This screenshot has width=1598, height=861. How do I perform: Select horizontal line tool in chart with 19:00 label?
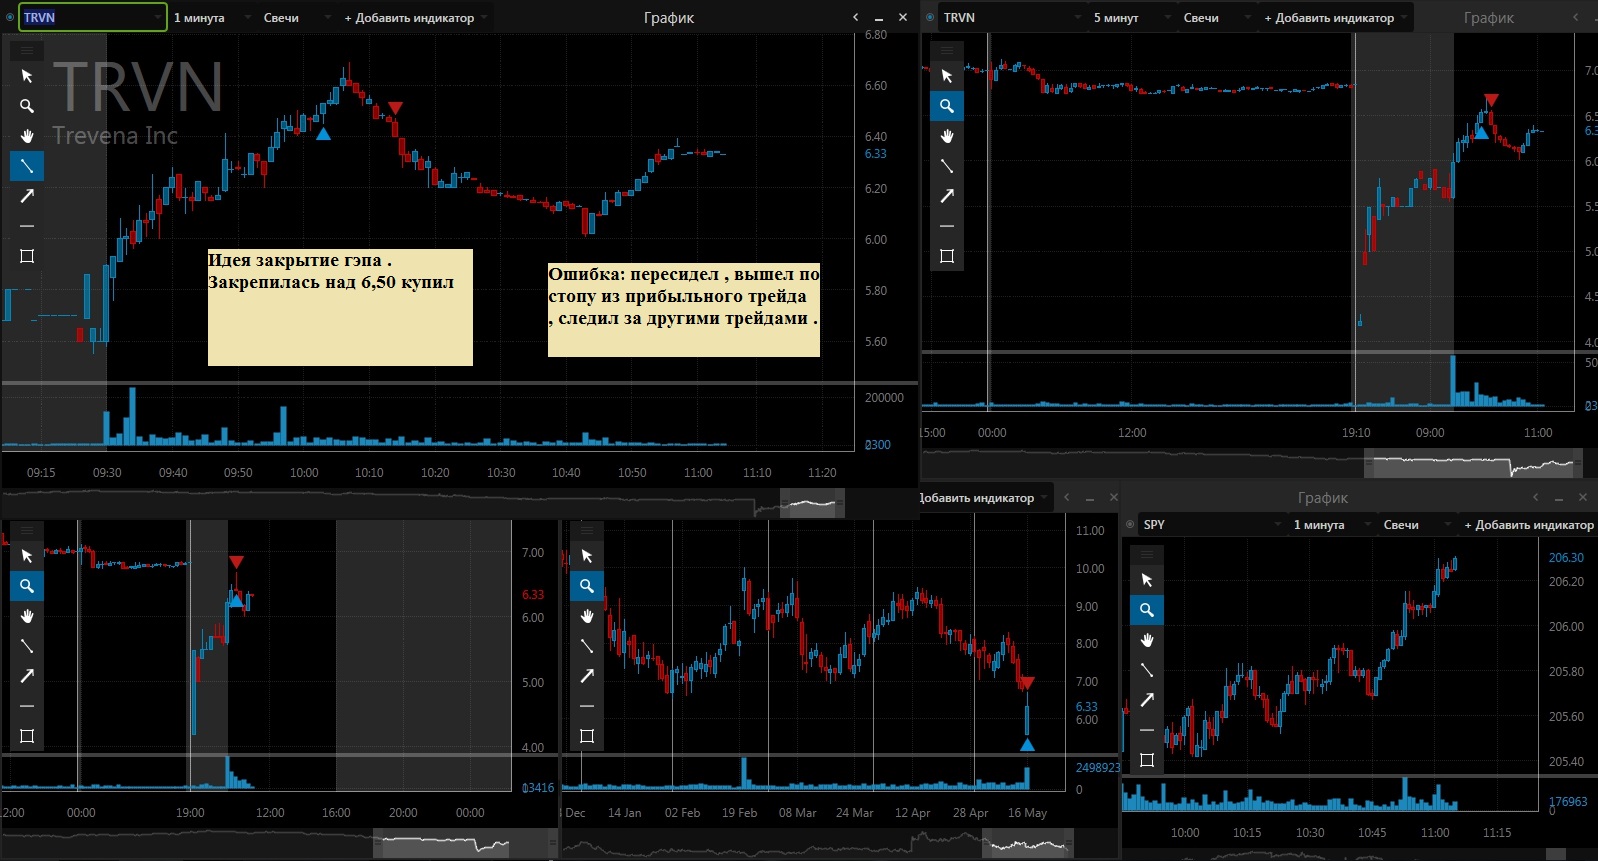coord(27,706)
